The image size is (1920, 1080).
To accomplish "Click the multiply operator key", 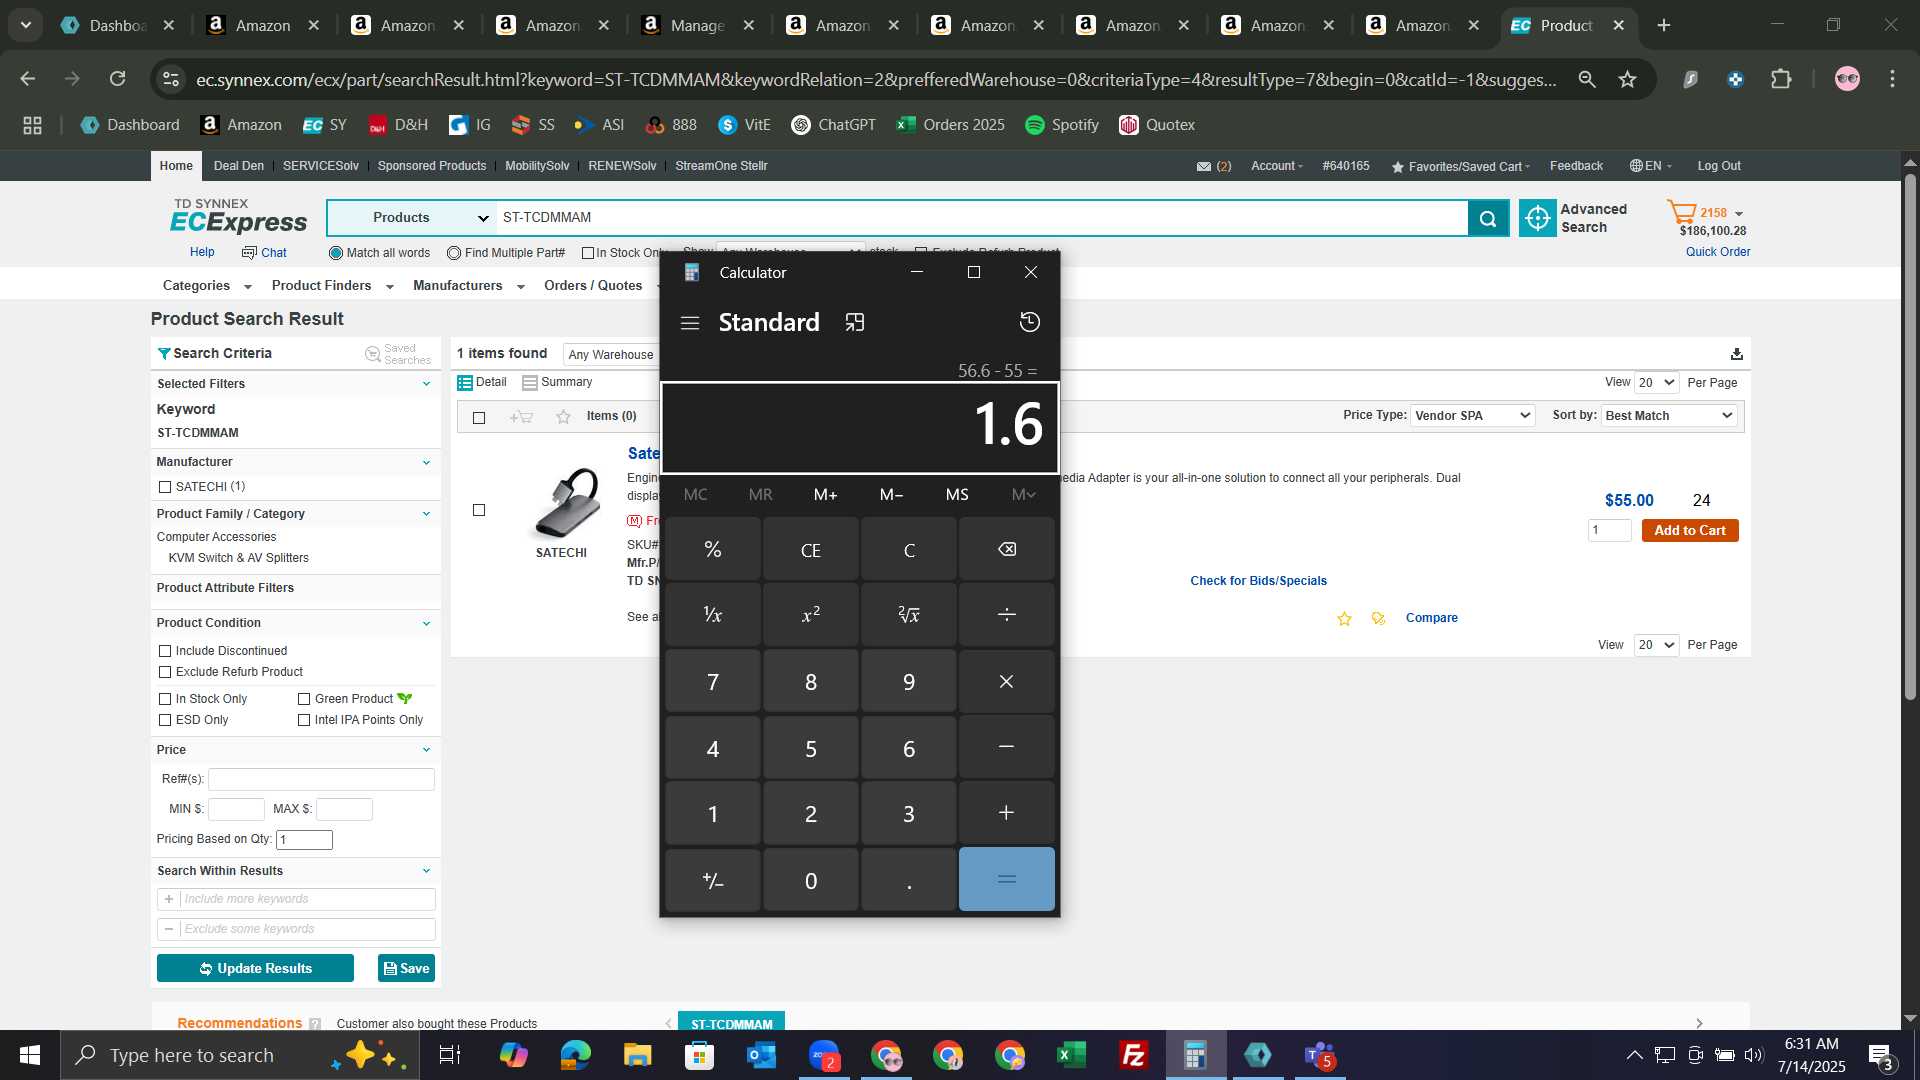I will (x=1006, y=681).
